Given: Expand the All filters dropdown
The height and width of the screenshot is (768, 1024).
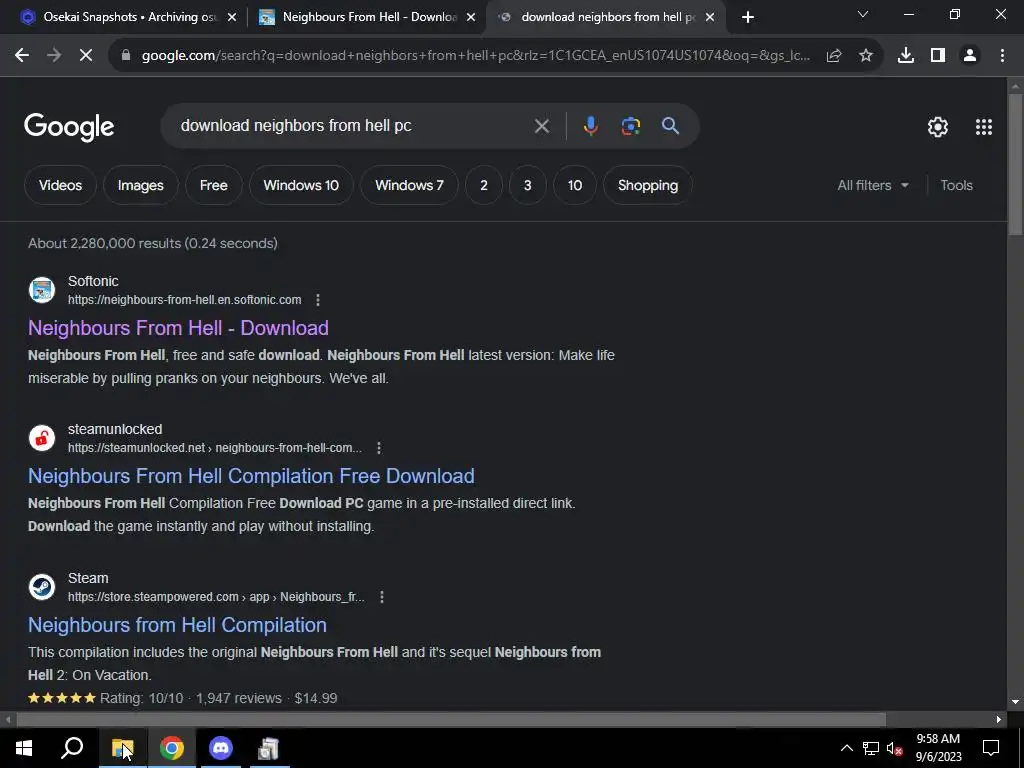Looking at the screenshot, I should (x=873, y=185).
